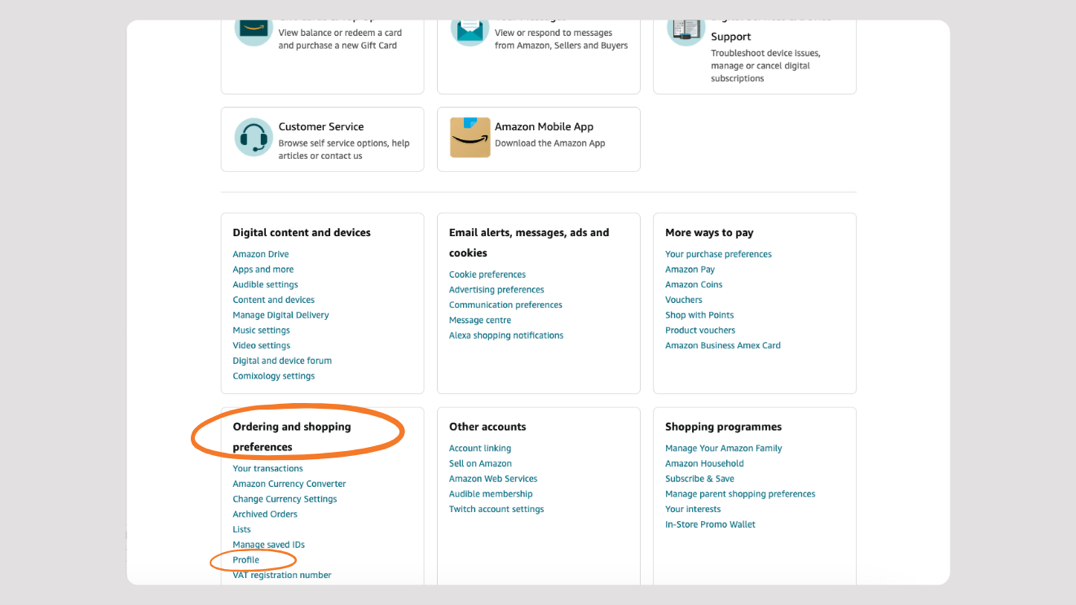Viewport: 1076px width, 605px height.
Task: Open Message centre link
Action: 480,320
